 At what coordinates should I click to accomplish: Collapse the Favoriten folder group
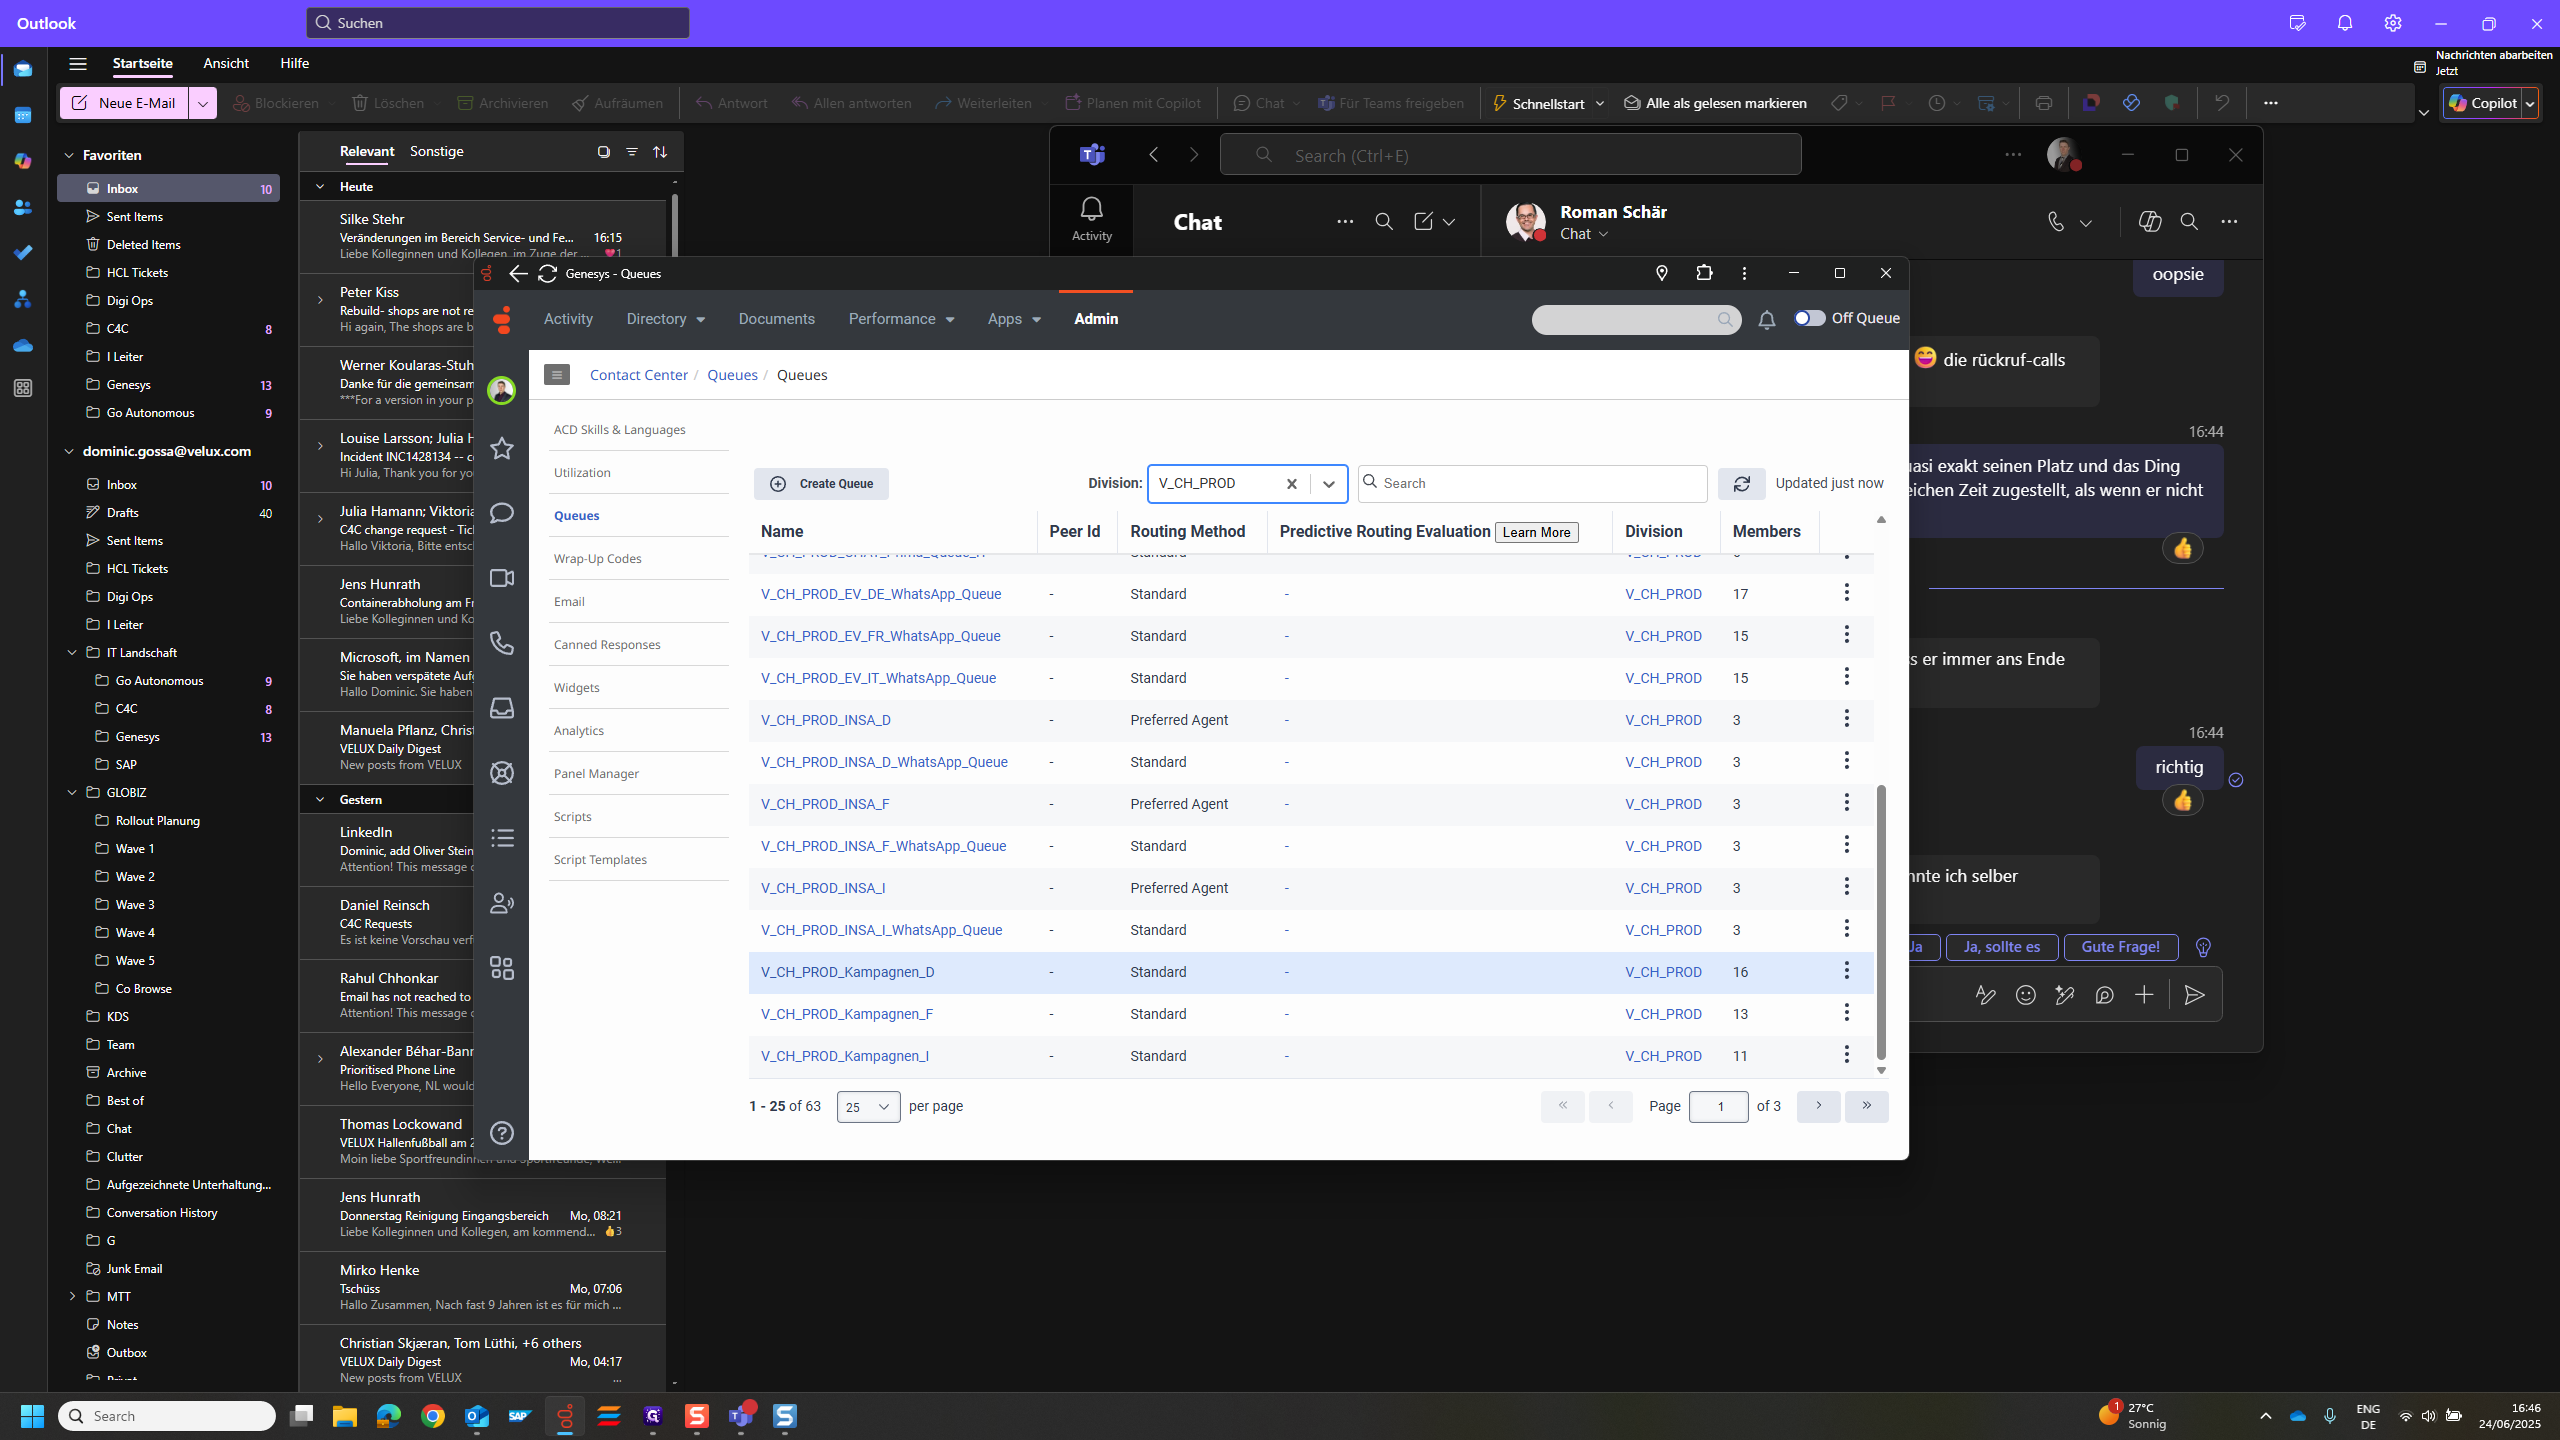coord(69,155)
